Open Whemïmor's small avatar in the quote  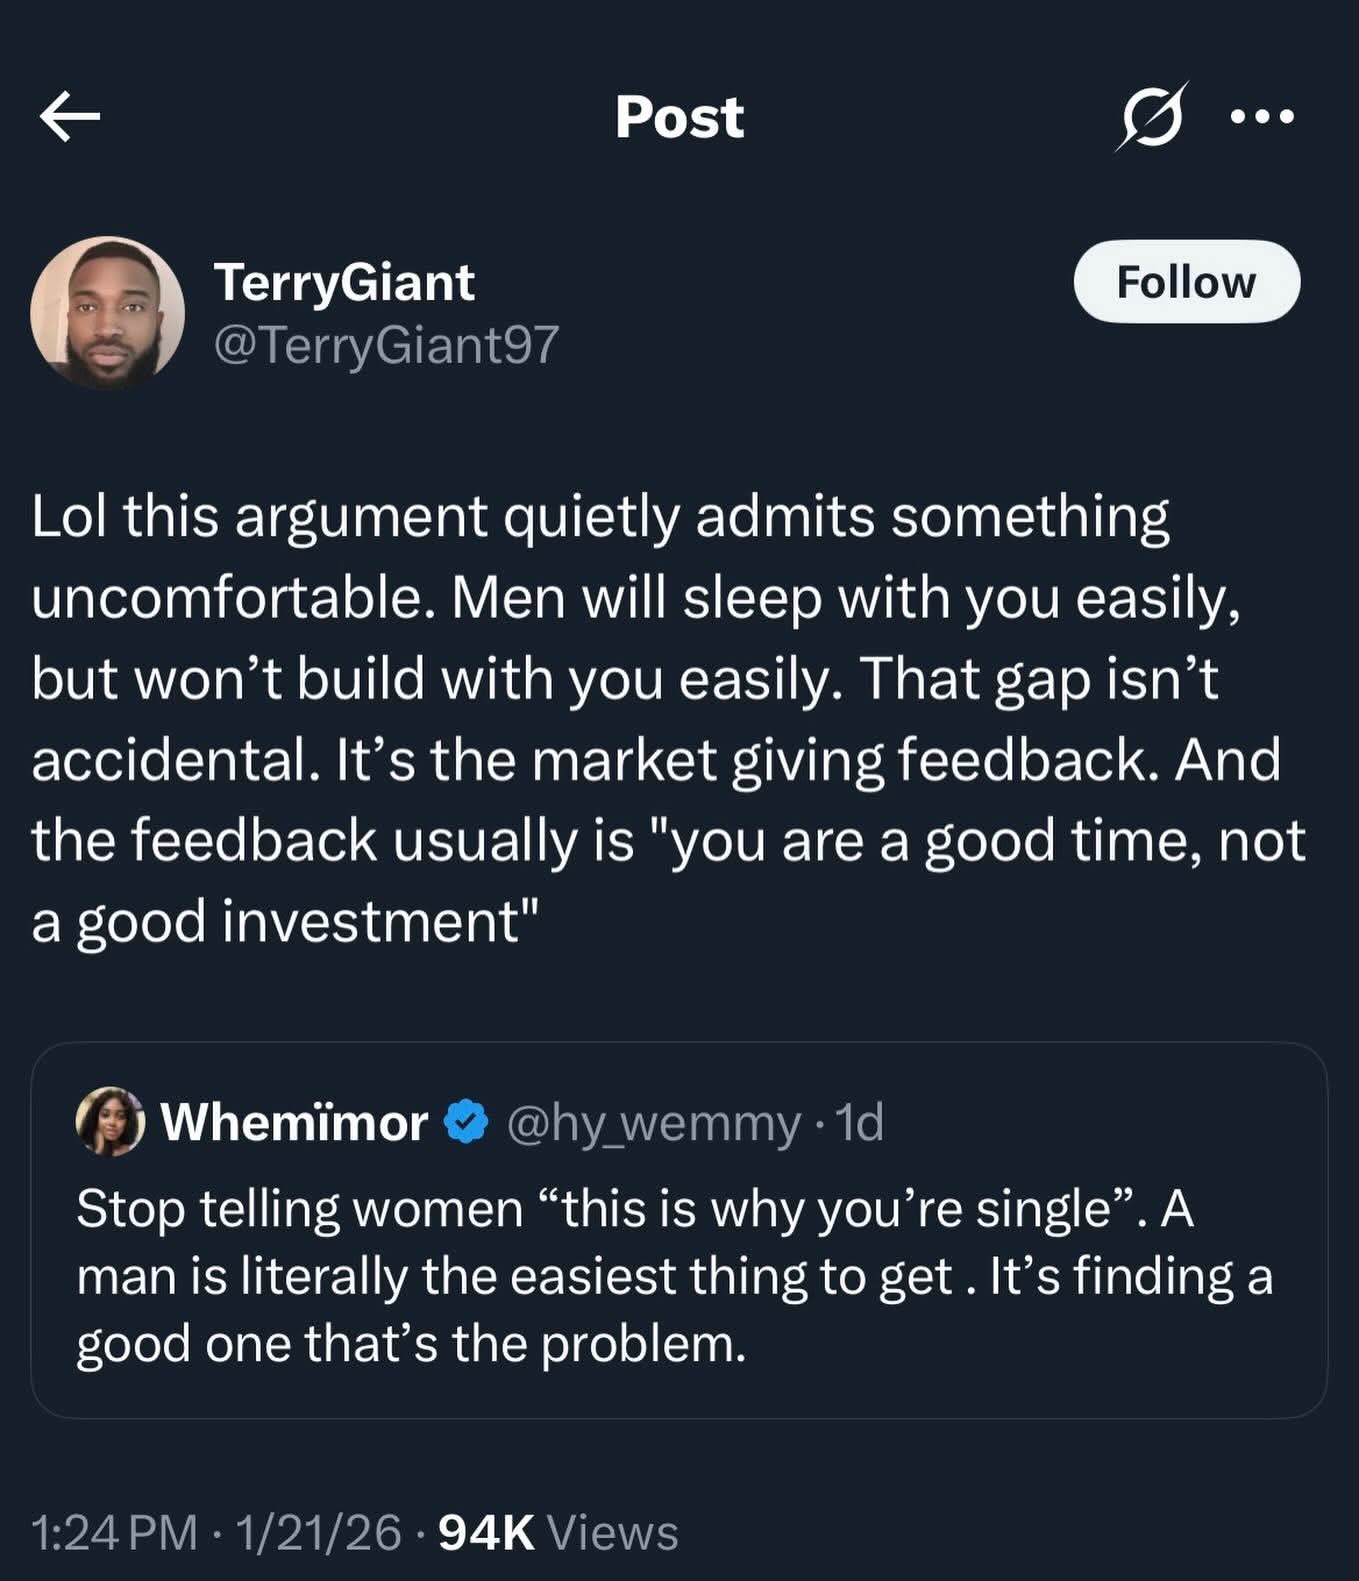tap(110, 1121)
